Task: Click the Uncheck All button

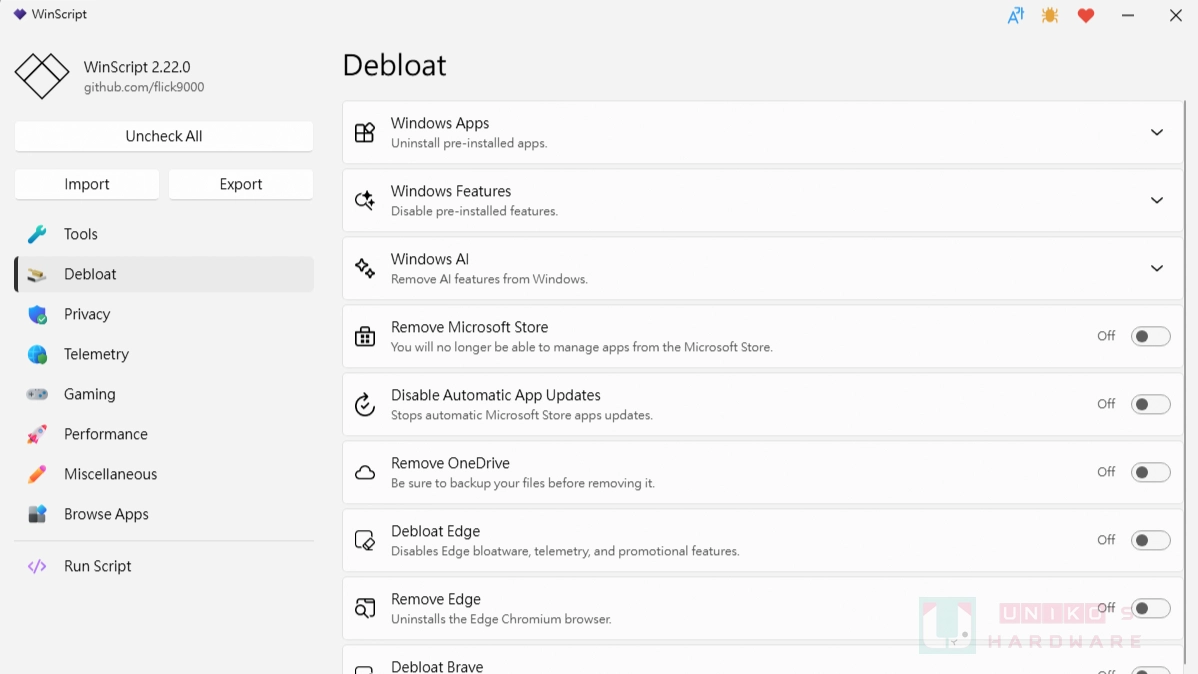Action: (164, 136)
